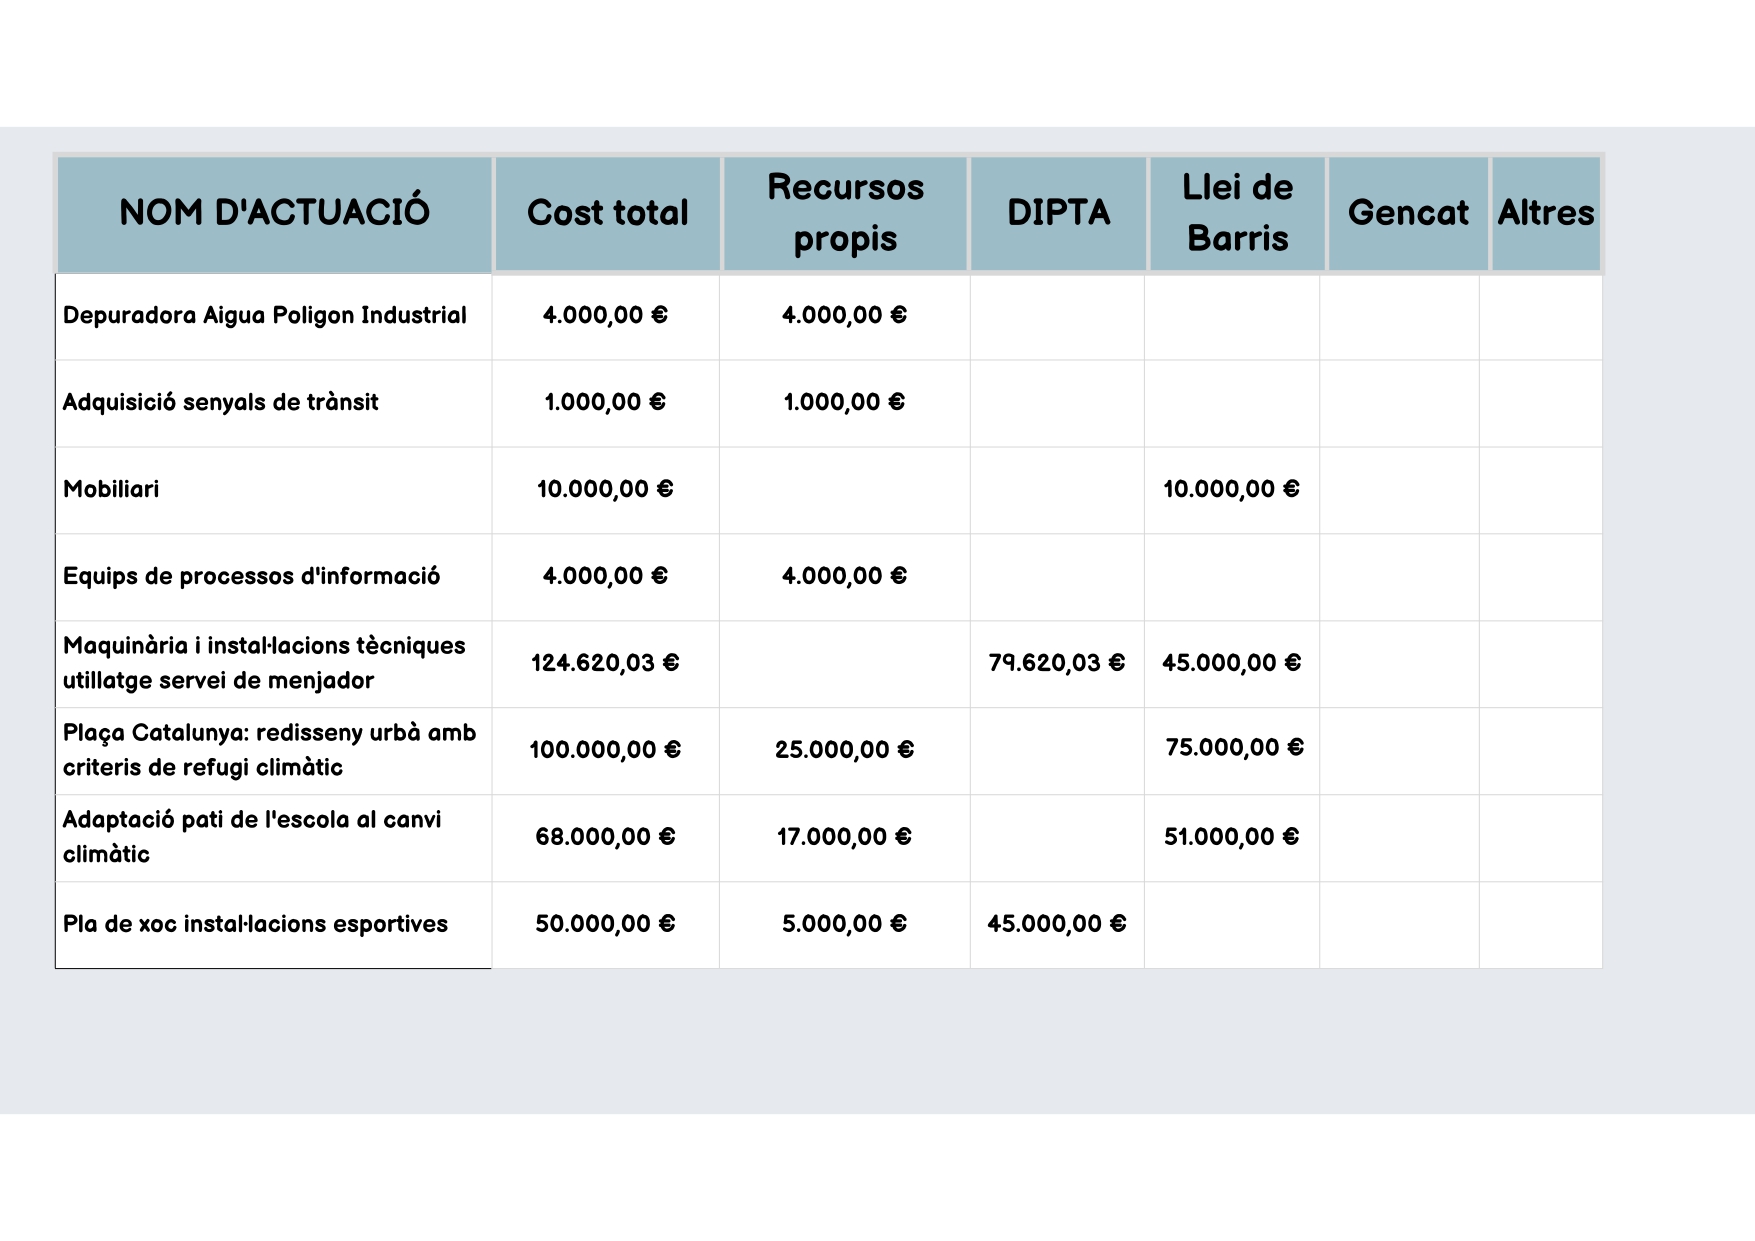Click the Llei de Barris header
This screenshot has width=1755, height=1241.
[1237, 213]
